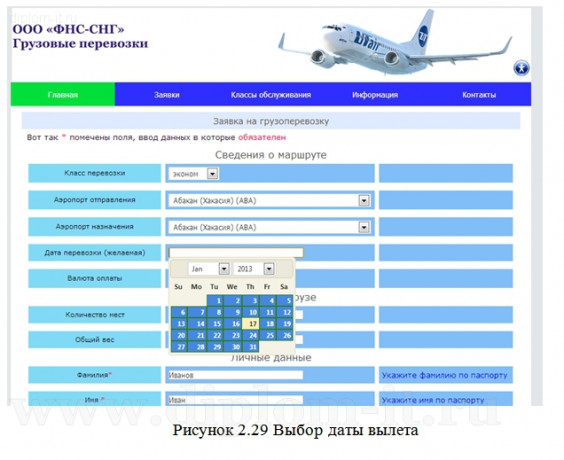Image resolution: width=564 pixels, height=460 pixels.
Task: Open the calendar month dropdown Jan
Action: (x=209, y=269)
